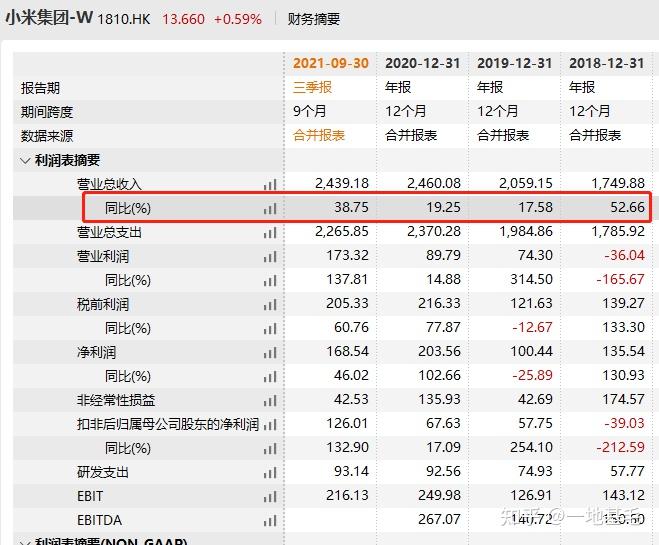Image resolution: width=659 pixels, height=545 pixels.
Task: Click the growth value 52.66
Action: coord(627,207)
